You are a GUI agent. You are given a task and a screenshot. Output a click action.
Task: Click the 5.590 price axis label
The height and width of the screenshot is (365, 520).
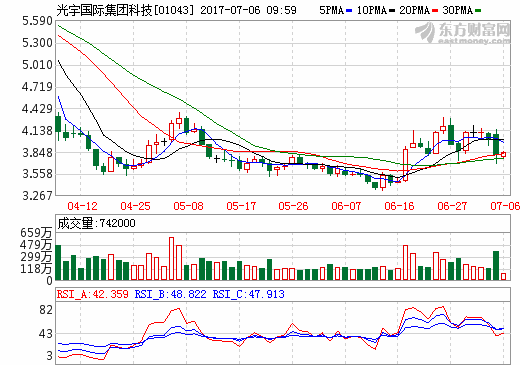coord(37,21)
